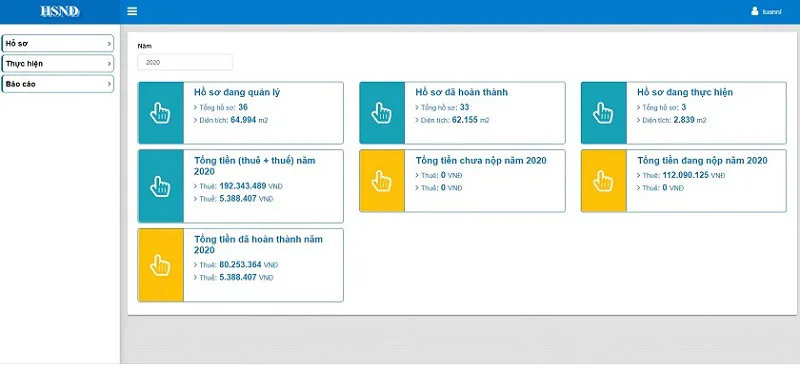Open Tổng tiền chưa nộp năm 2020 title
The height and width of the screenshot is (368, 800).
coord(481,161)
